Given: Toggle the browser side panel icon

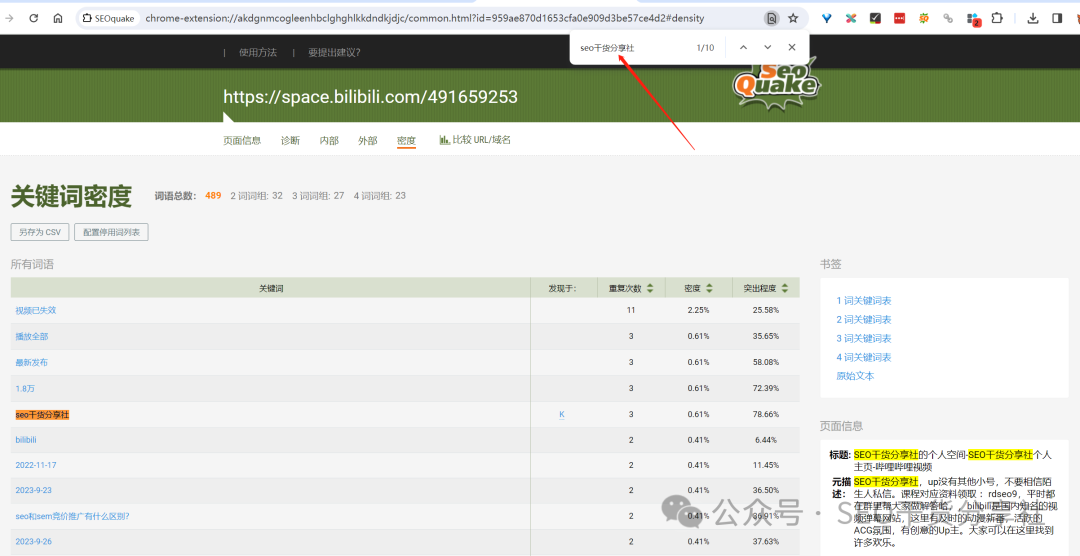Looking at the screenshot, I should (1057, 19).
